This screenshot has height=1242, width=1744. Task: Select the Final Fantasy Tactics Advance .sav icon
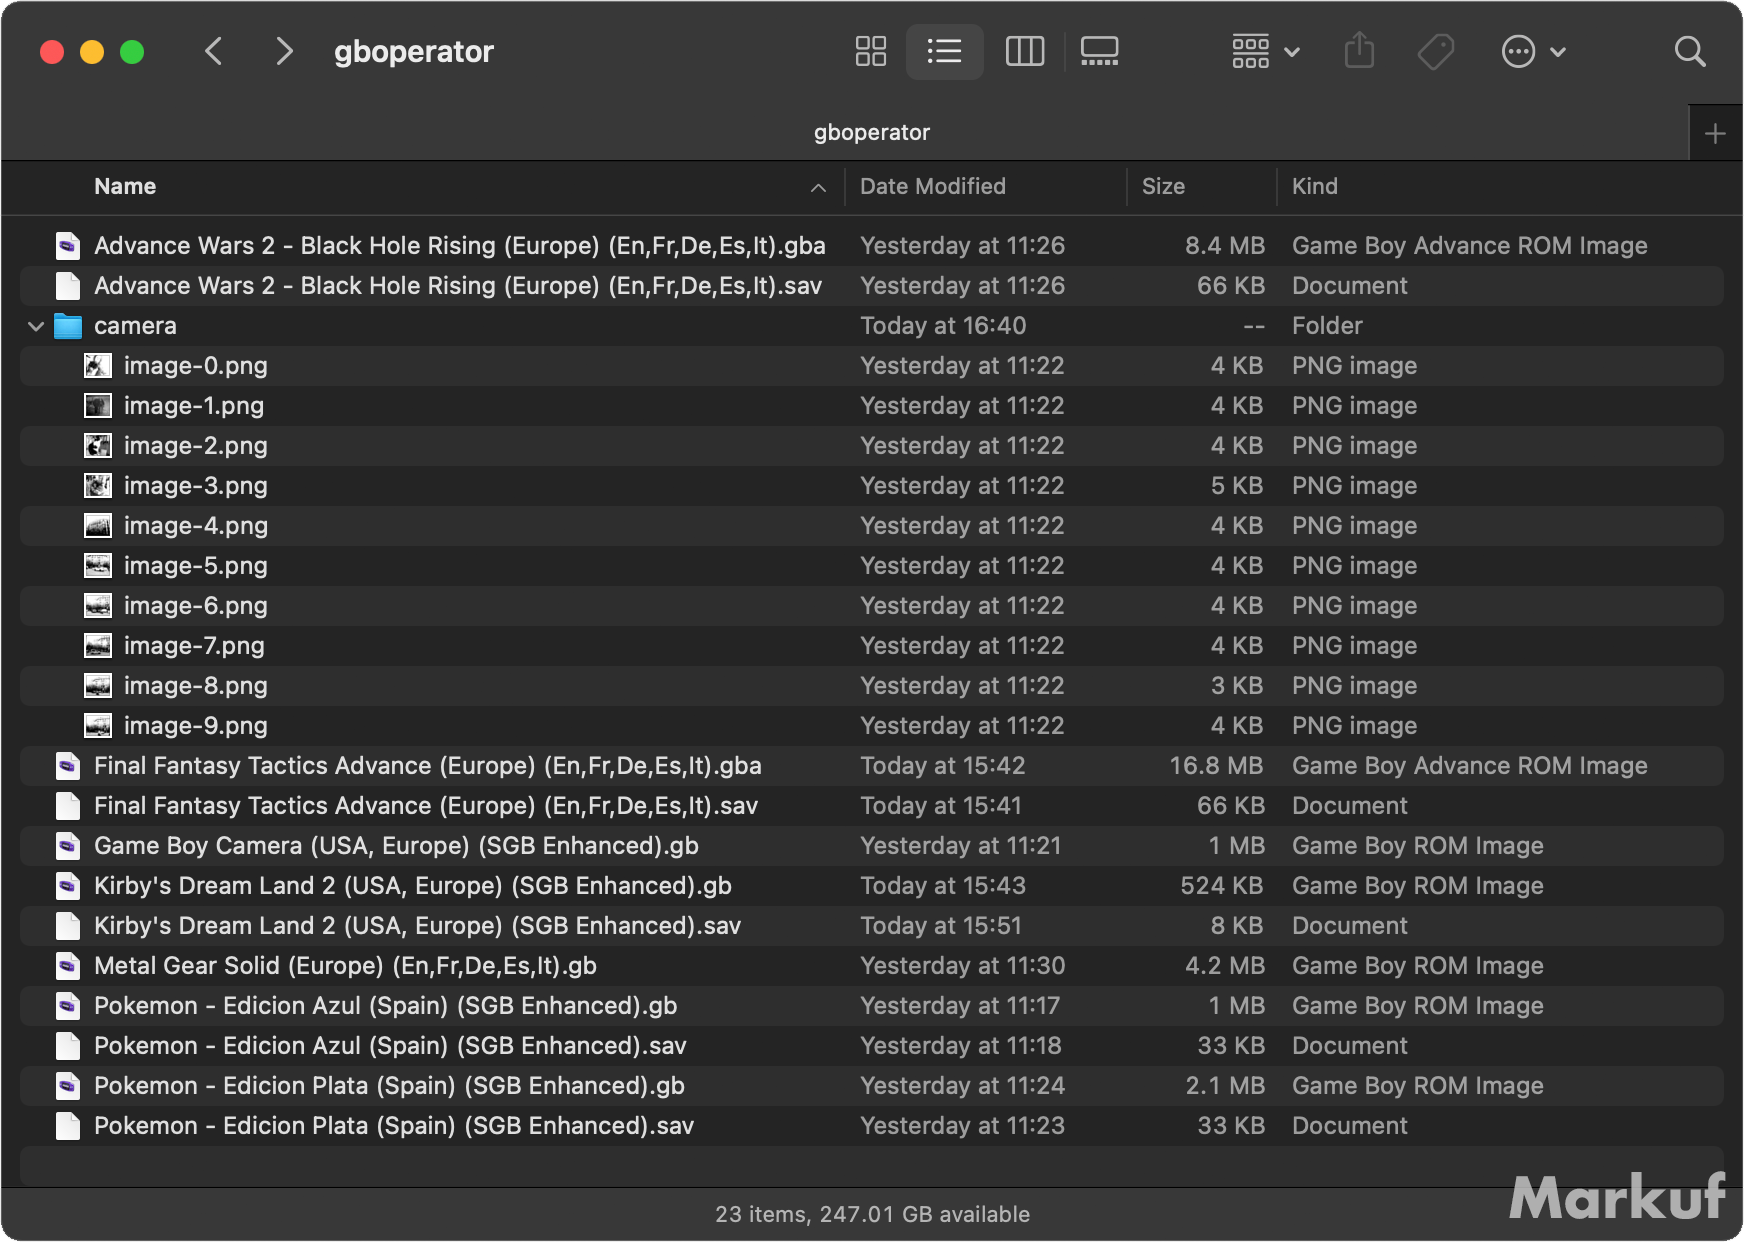click(x=68, y=806)
